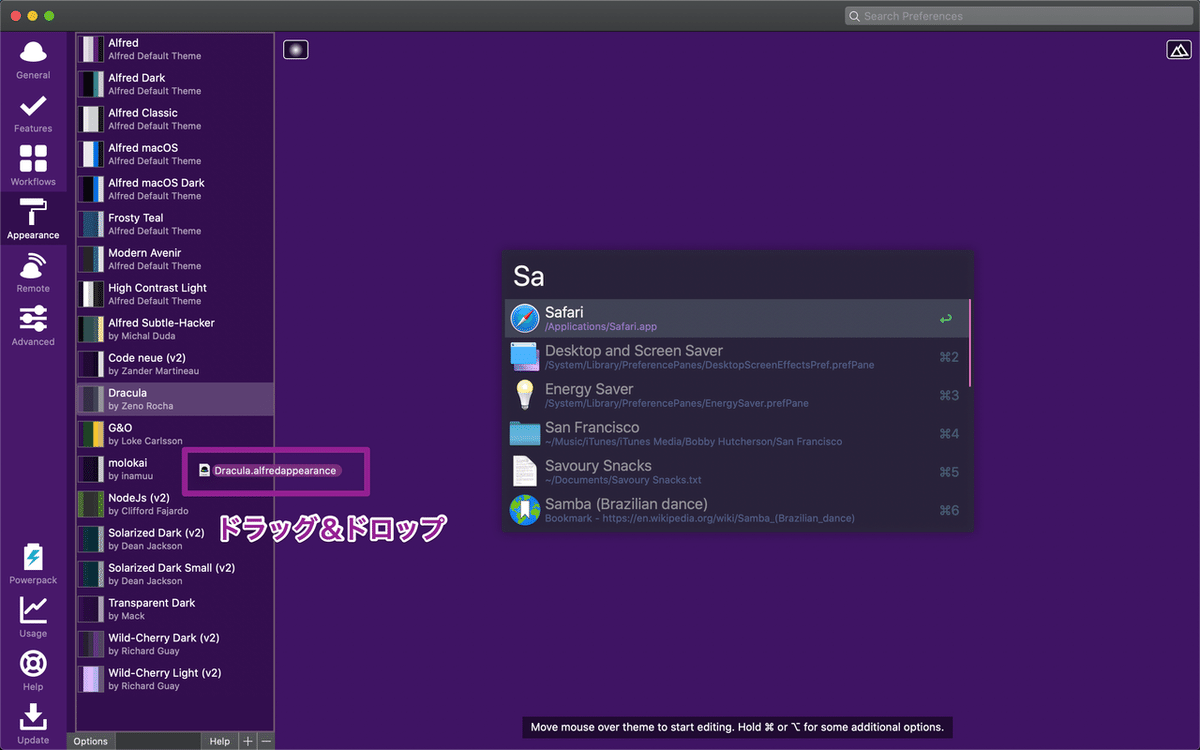Select the Solarized Dark Small (v2) theme
Screen dimensions: 1200x750
click(x=175, y=574)
